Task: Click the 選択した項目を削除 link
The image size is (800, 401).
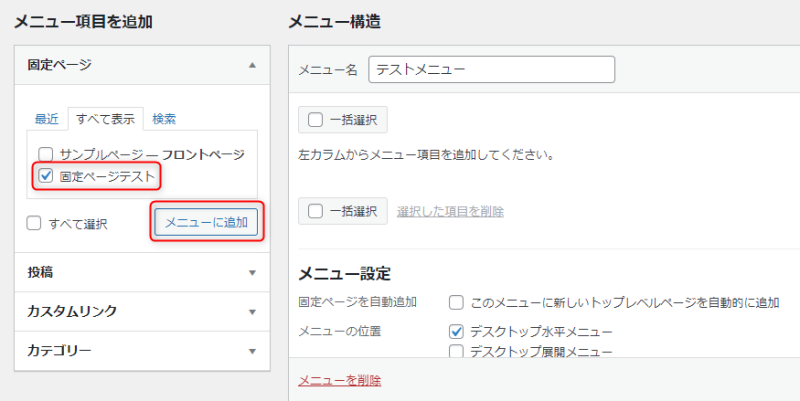Action: coord(450,211)
